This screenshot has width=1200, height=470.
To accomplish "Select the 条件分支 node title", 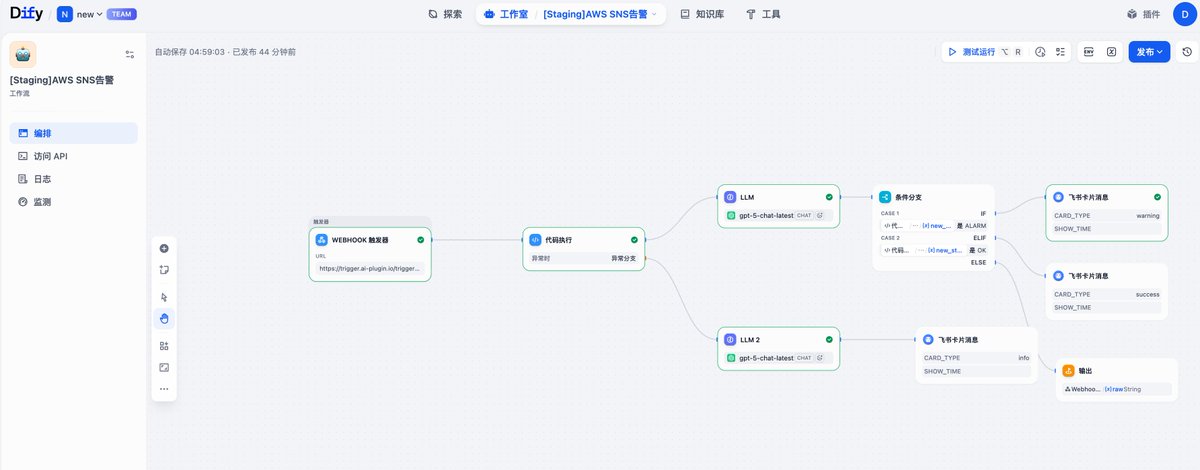I will 908,197.
